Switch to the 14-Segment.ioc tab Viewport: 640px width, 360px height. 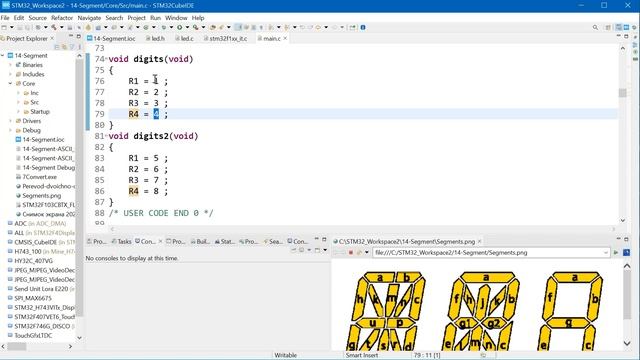111,38
